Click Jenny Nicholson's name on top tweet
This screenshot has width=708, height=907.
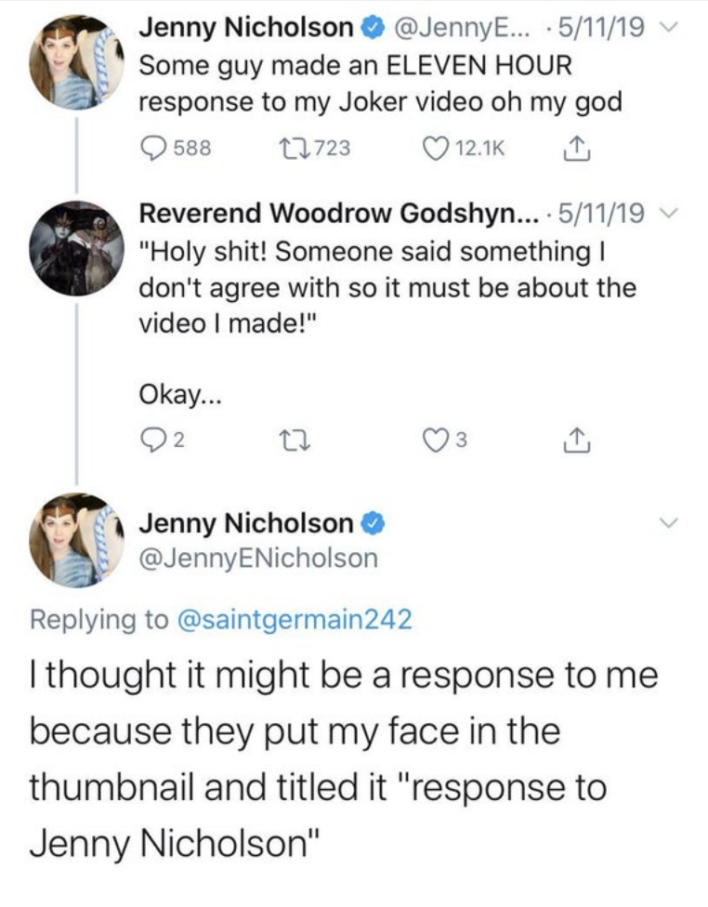click(246, 28)
